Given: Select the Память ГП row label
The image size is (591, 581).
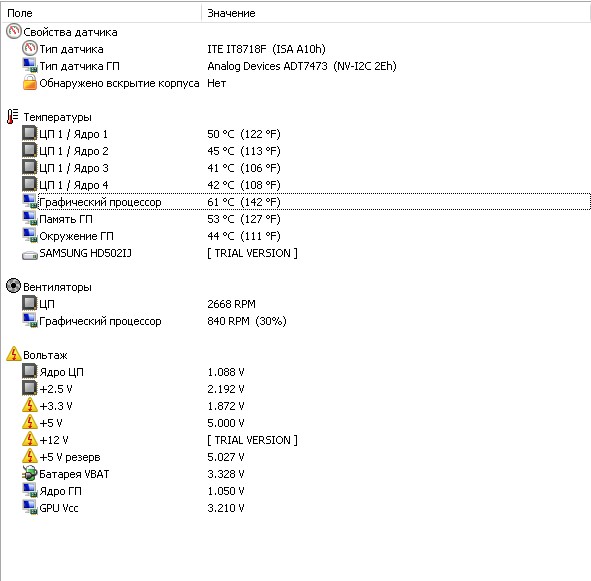Looking at the screenshot, I should pyautogui.click(x=66, y=219).
